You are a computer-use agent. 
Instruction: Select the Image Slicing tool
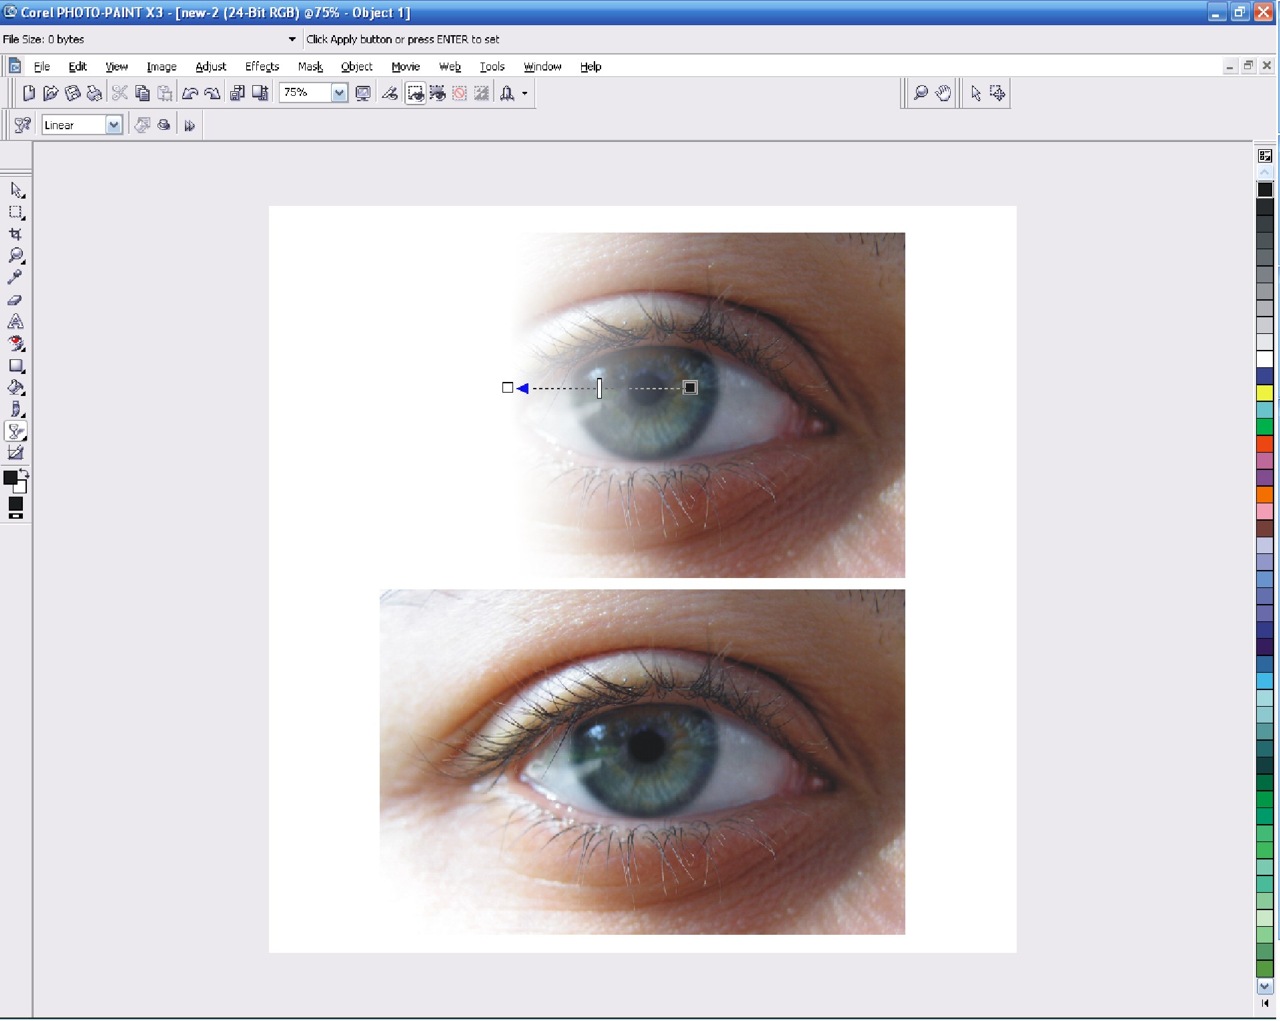tap(16, 453)
